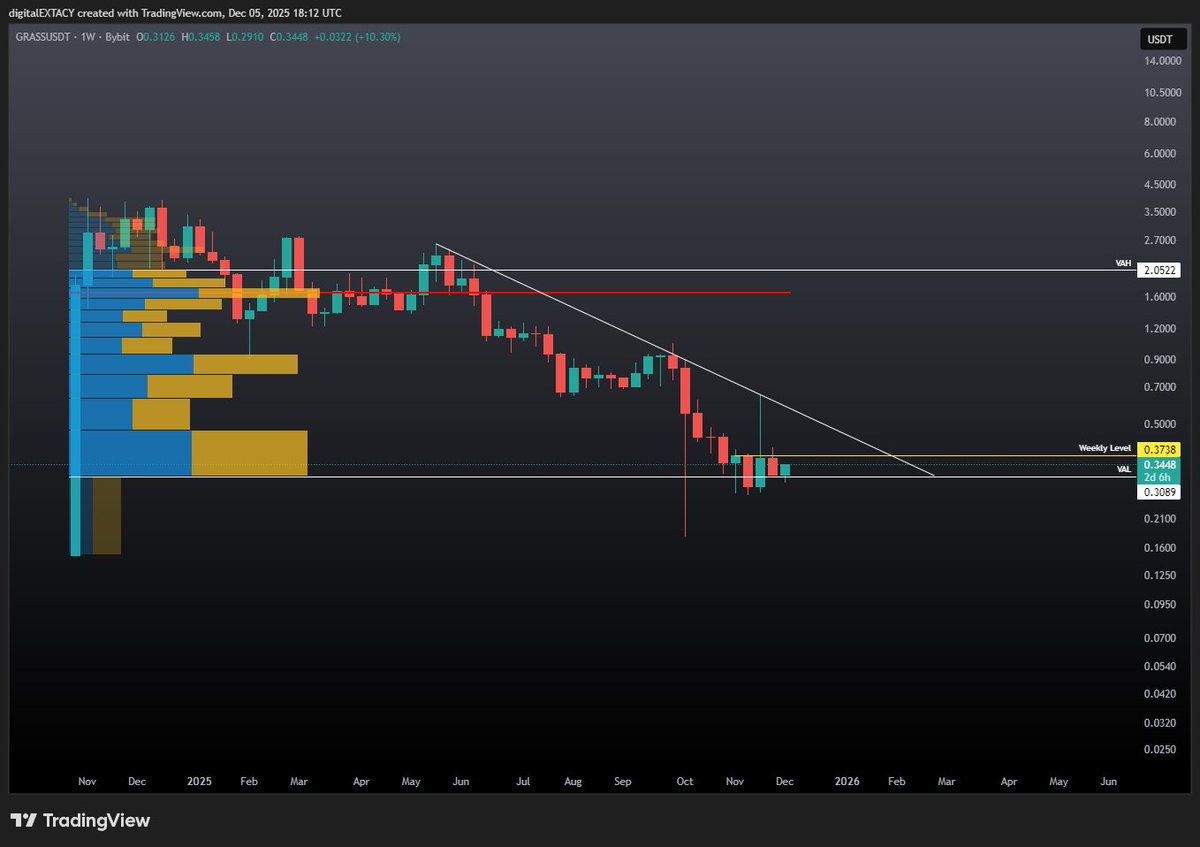The width and height of the screenshot is (1200, 847).
Task: Click the 2025 label on time axis
Action: coord(200,780)
